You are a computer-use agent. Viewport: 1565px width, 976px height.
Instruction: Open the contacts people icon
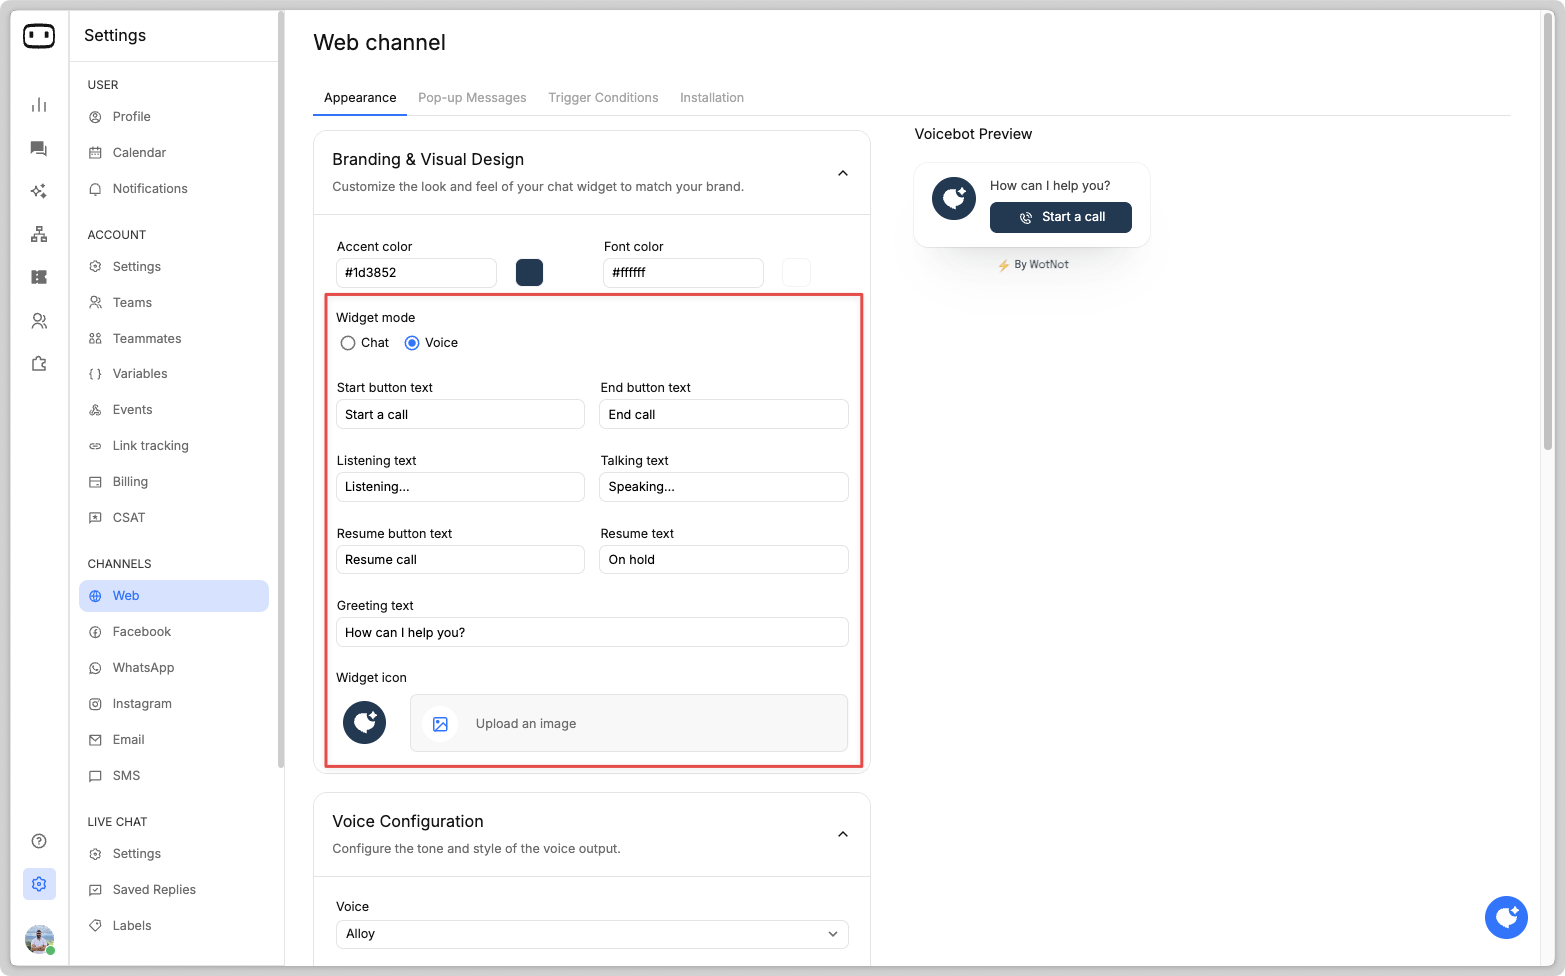pos(39,321)
